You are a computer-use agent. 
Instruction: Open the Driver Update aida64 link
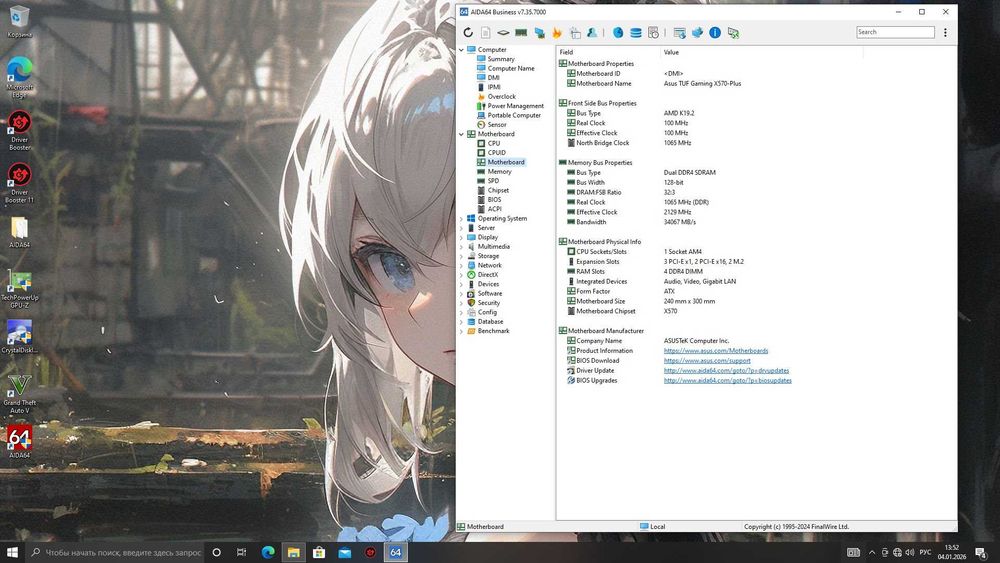pyautogui.click(x=726, y=370)
